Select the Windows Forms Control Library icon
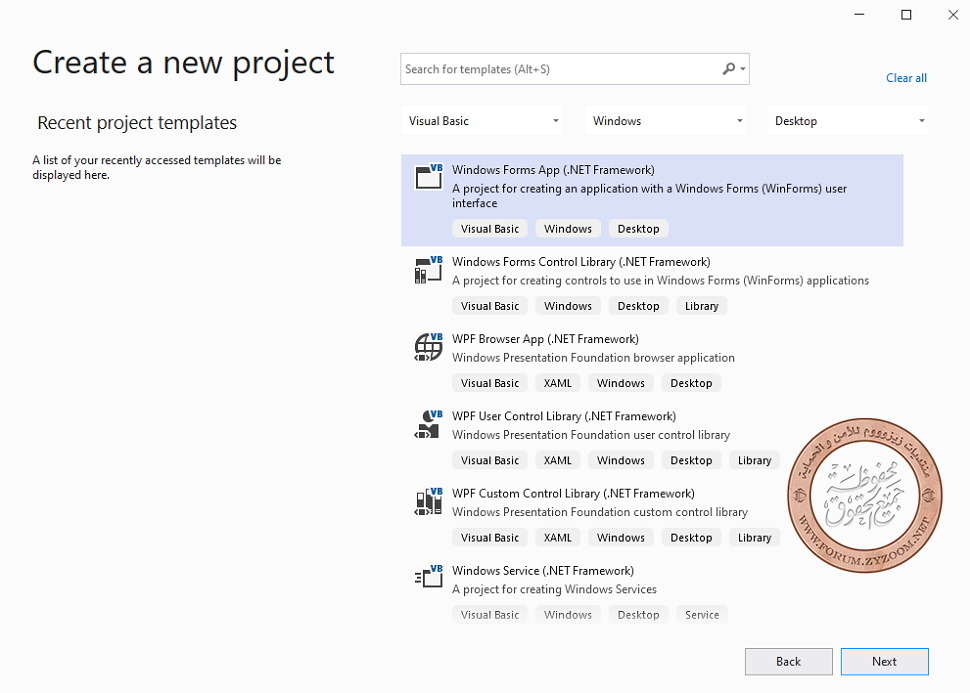Screen dimensions: 970x693 point(429,269)
